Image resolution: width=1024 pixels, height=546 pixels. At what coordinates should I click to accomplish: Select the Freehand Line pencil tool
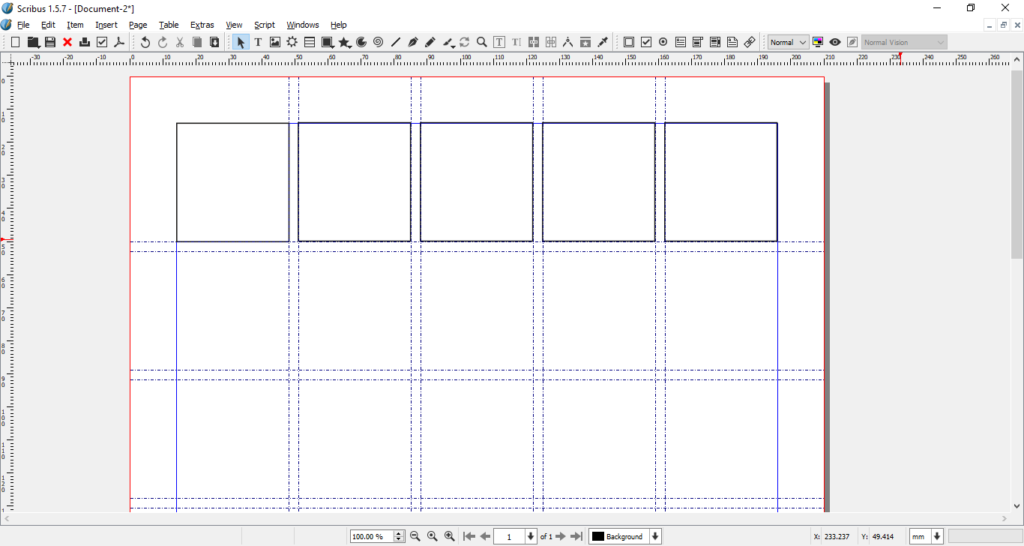[430, 42]
